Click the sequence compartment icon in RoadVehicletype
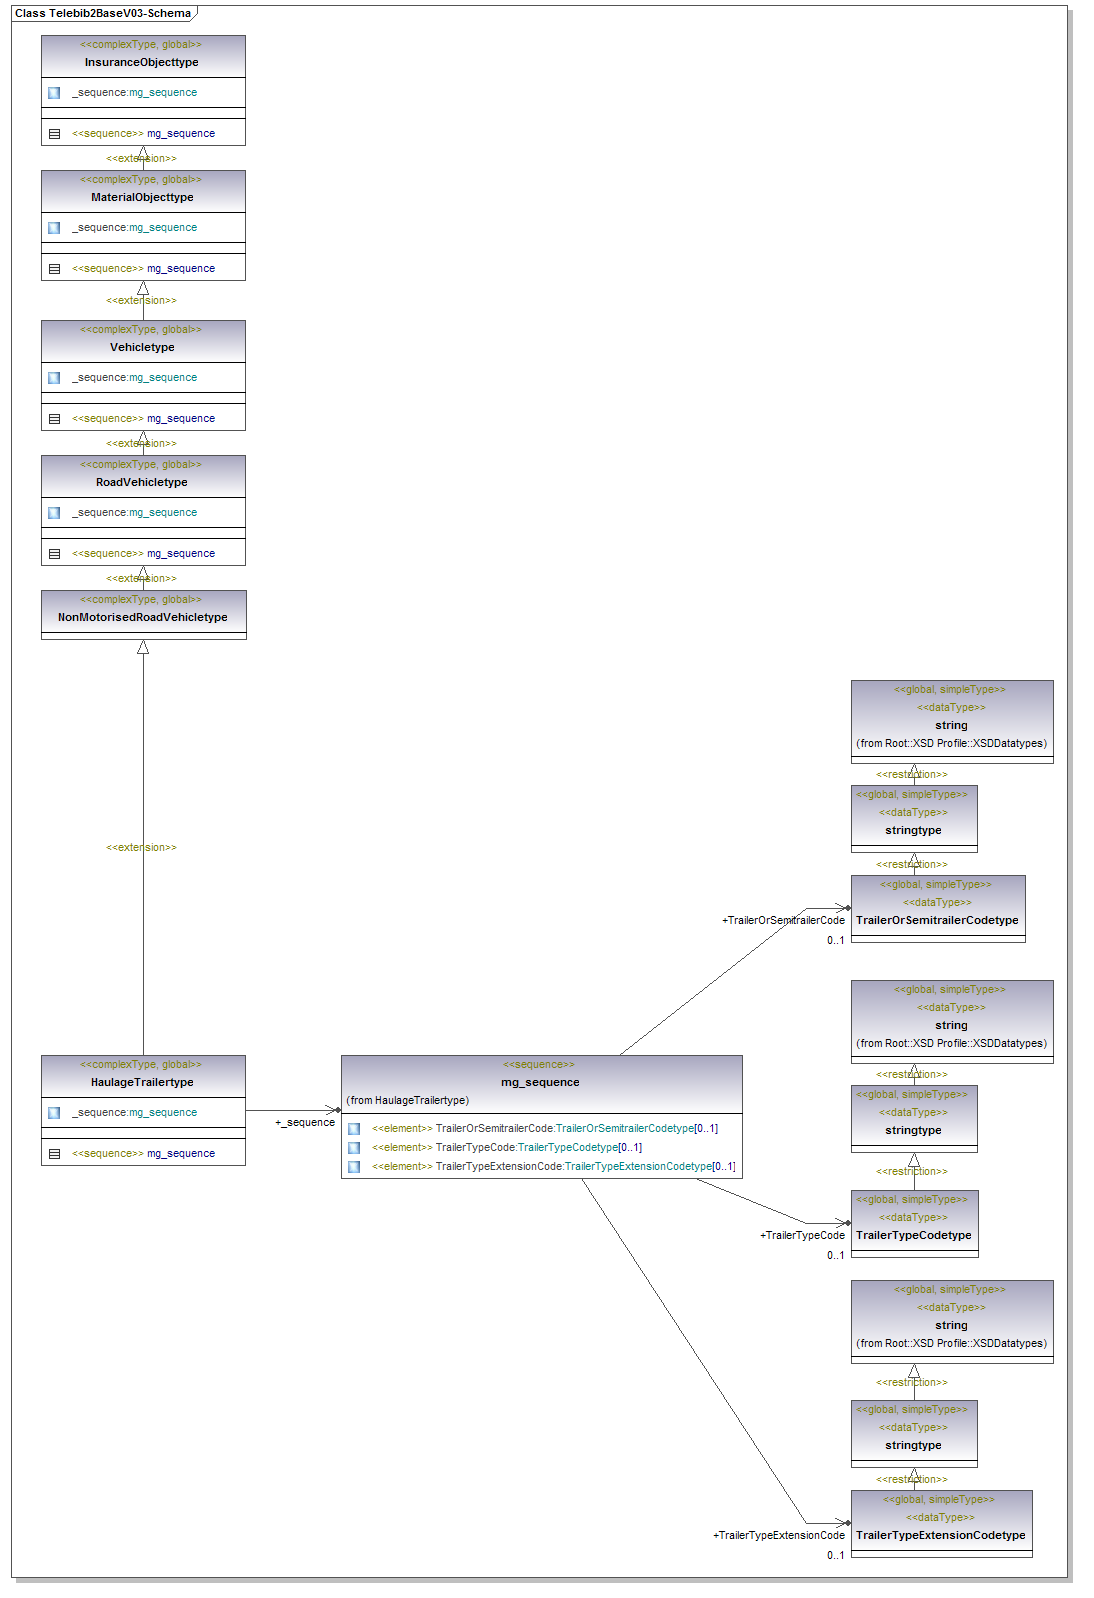The height and width of the screenshot is (1598, 1094). (54, 554)
